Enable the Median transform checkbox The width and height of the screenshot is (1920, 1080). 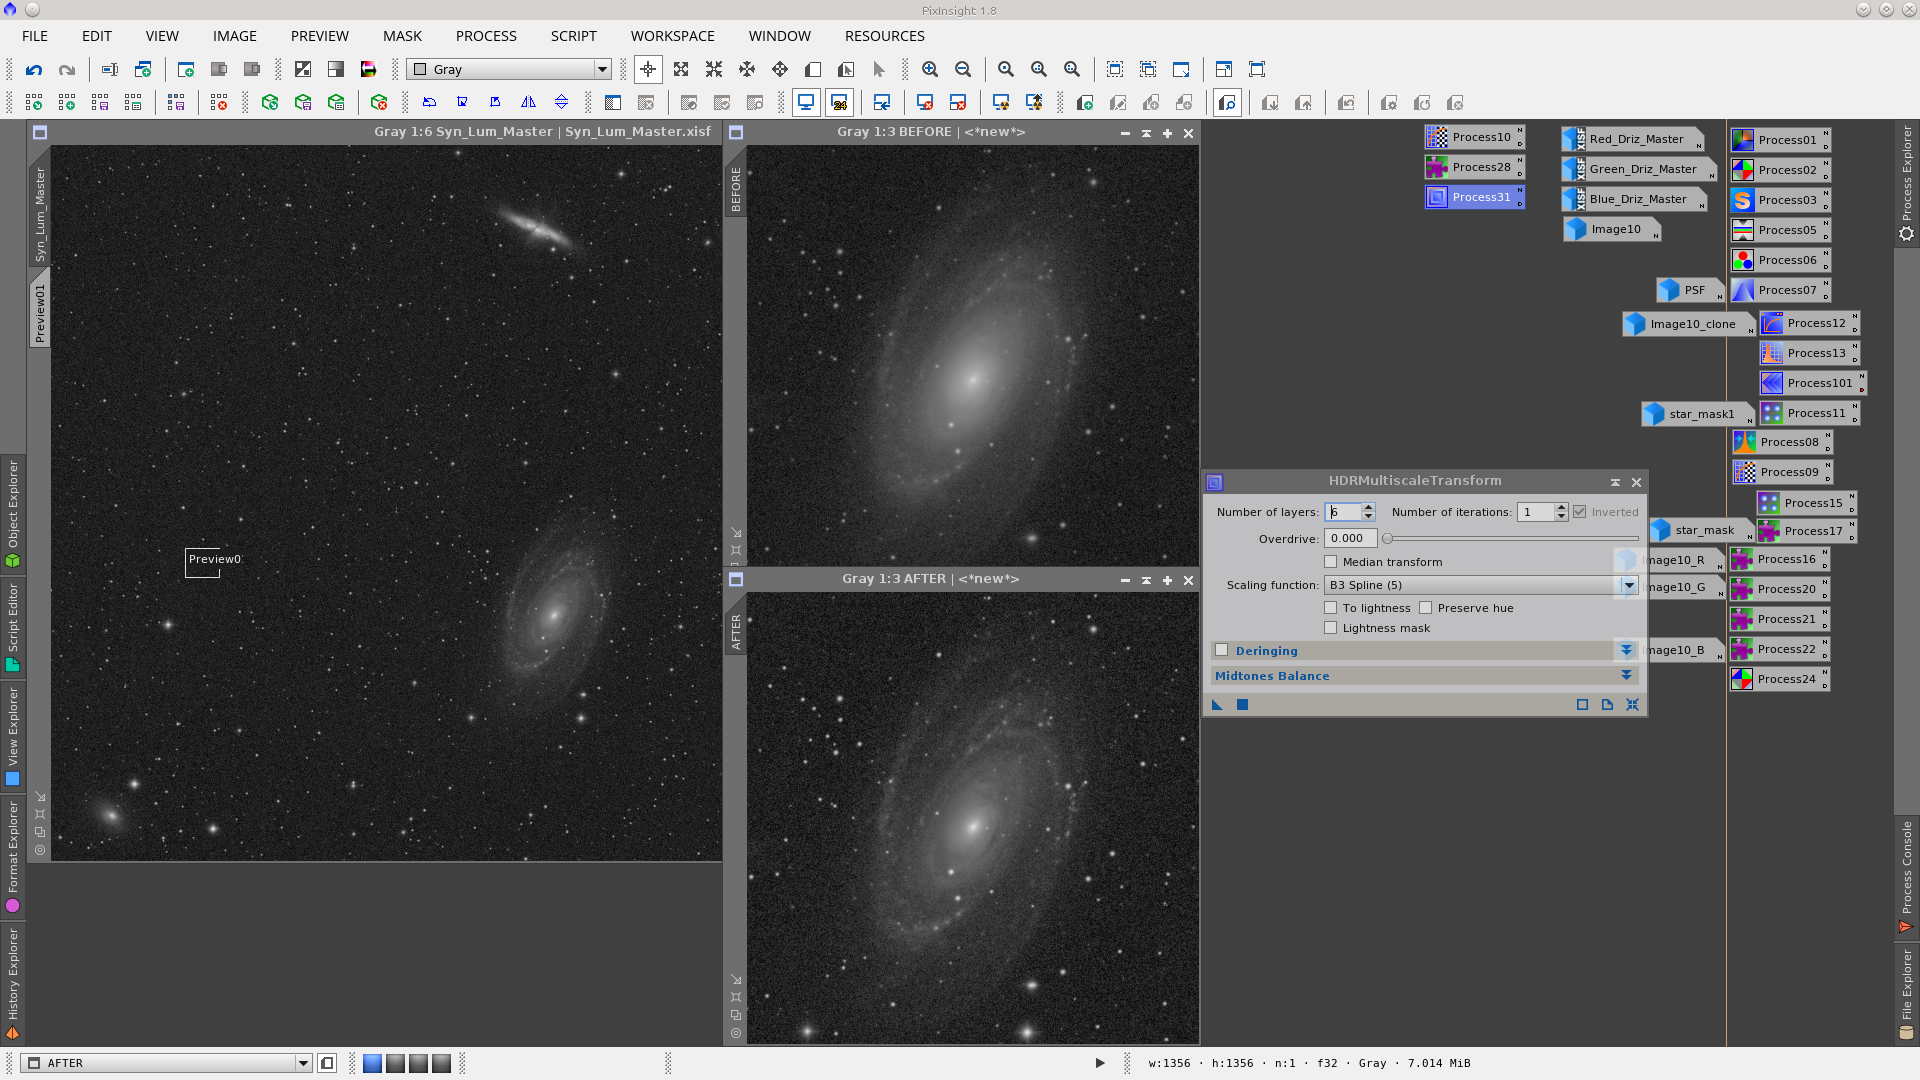[x=1331, y=561]
